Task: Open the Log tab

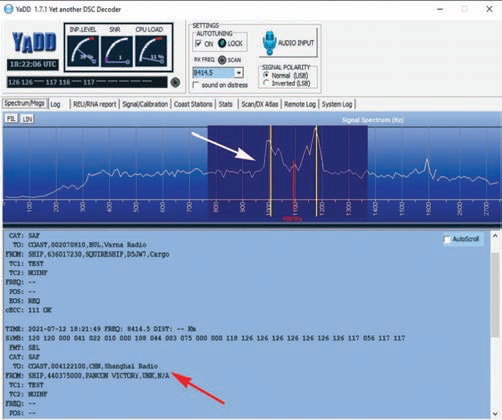Action: click(55, 104)
